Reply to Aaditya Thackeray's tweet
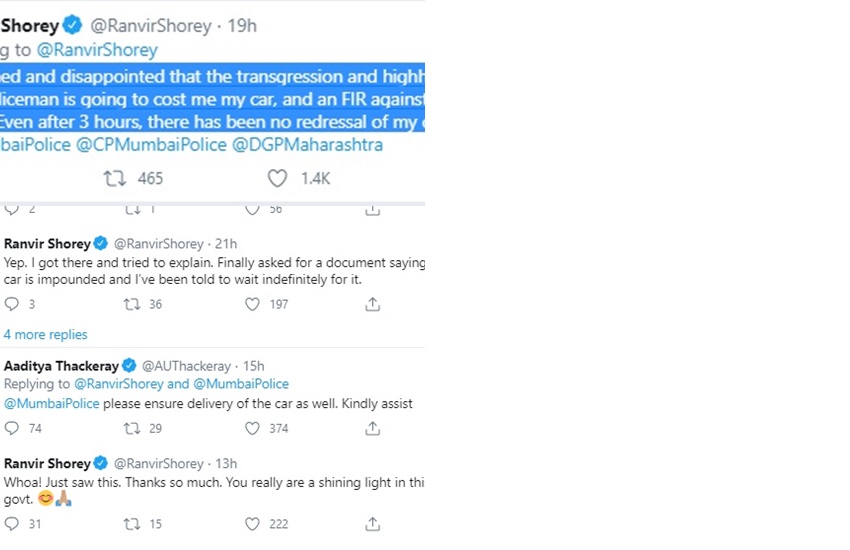This screenshot has height=550, width=850. [12, 428]
